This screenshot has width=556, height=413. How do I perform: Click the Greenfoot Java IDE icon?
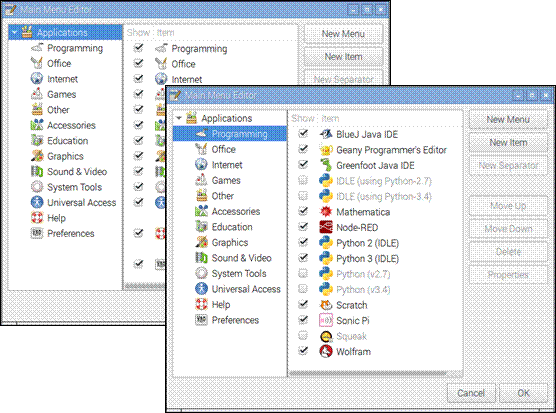coord(326,165)
